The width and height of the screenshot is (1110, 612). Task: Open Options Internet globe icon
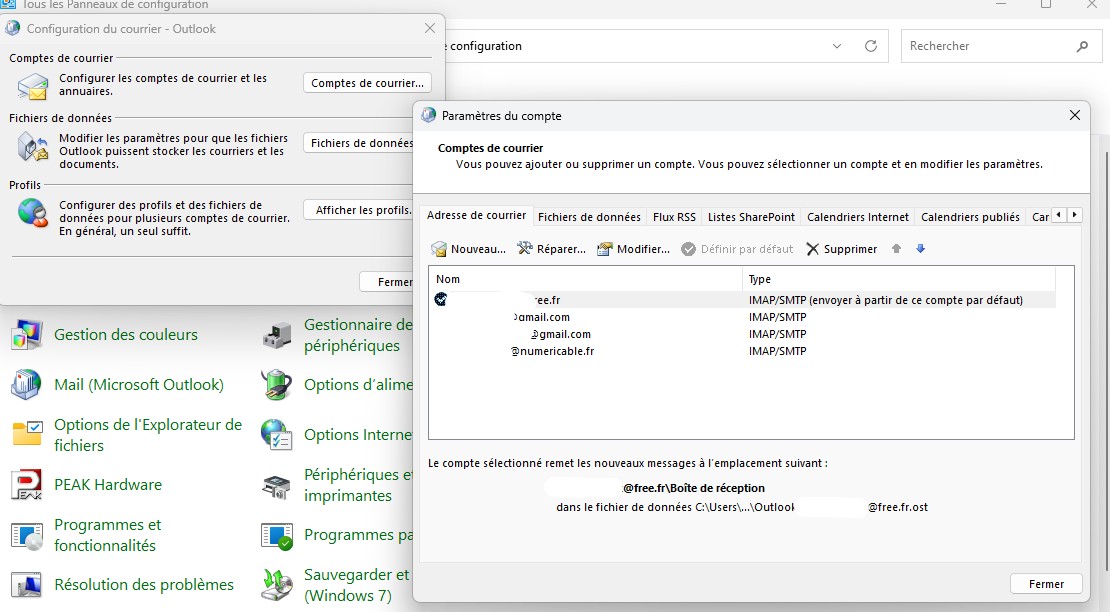pos(277,434)
